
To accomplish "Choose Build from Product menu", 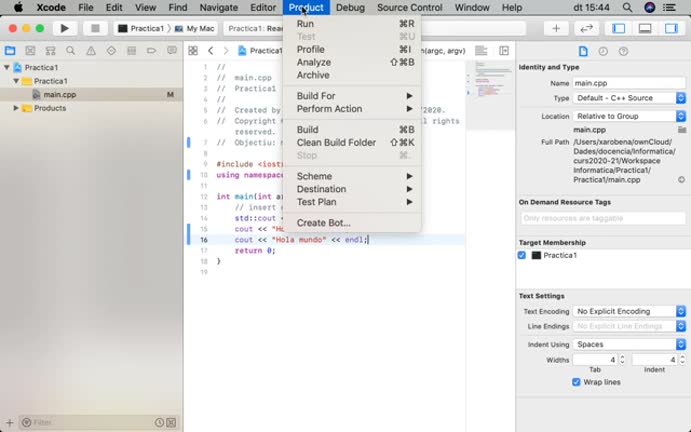I will 352,130.
